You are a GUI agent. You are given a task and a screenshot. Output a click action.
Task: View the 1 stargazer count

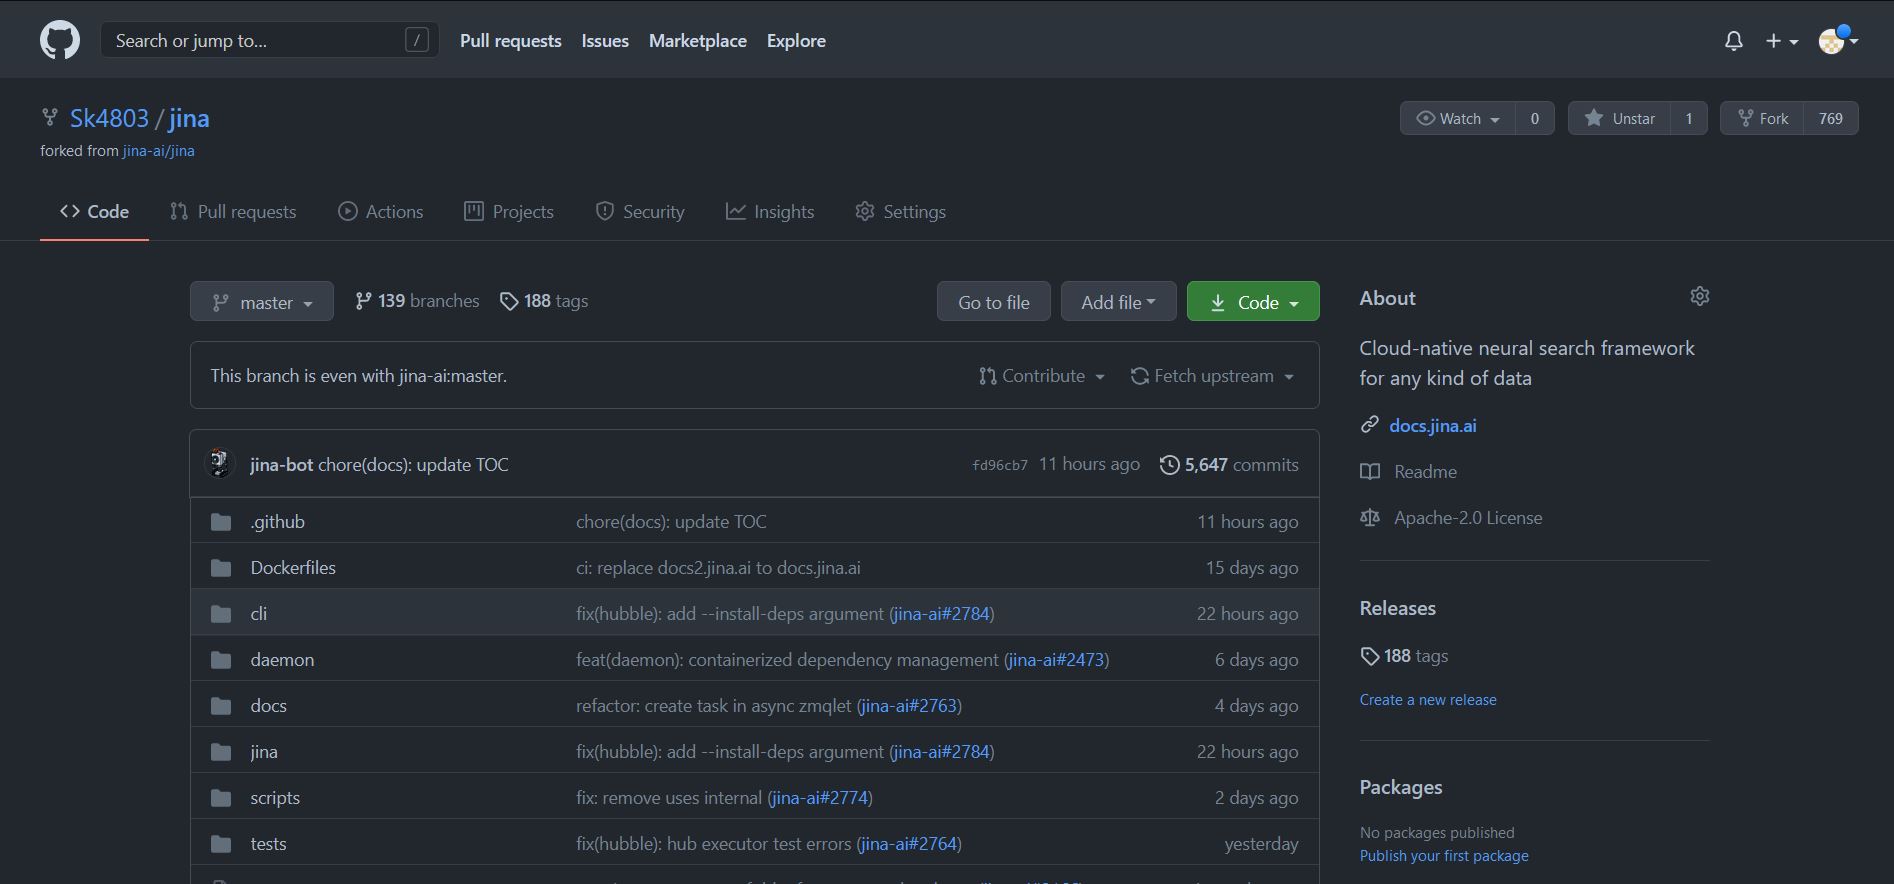tap(1689, 118)
